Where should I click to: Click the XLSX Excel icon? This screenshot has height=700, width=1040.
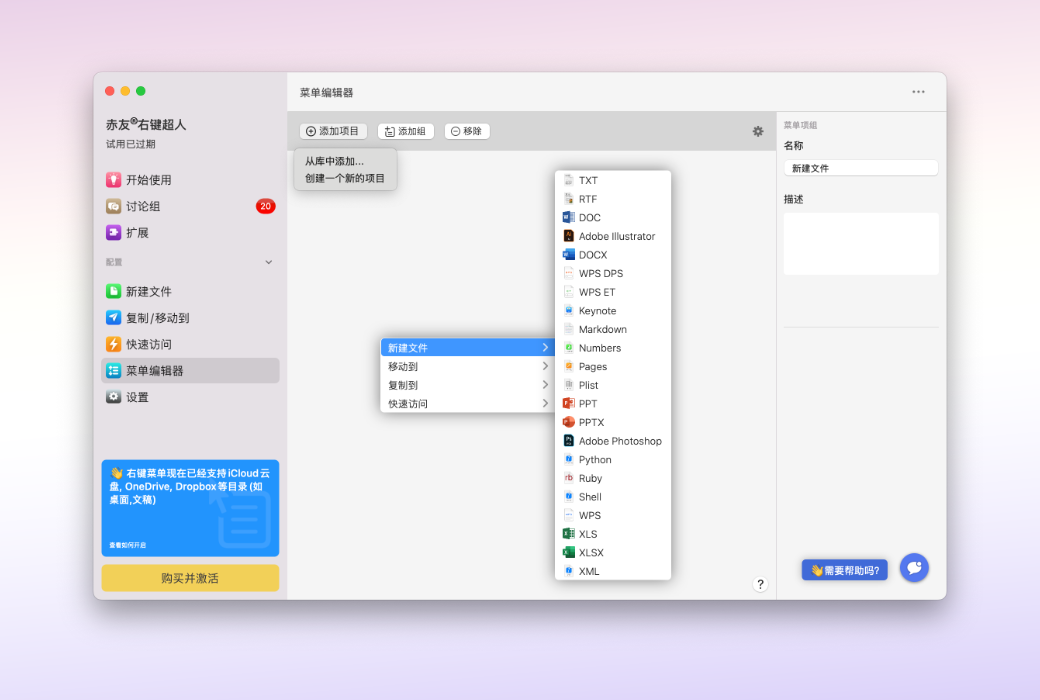[x=568, y=552]
